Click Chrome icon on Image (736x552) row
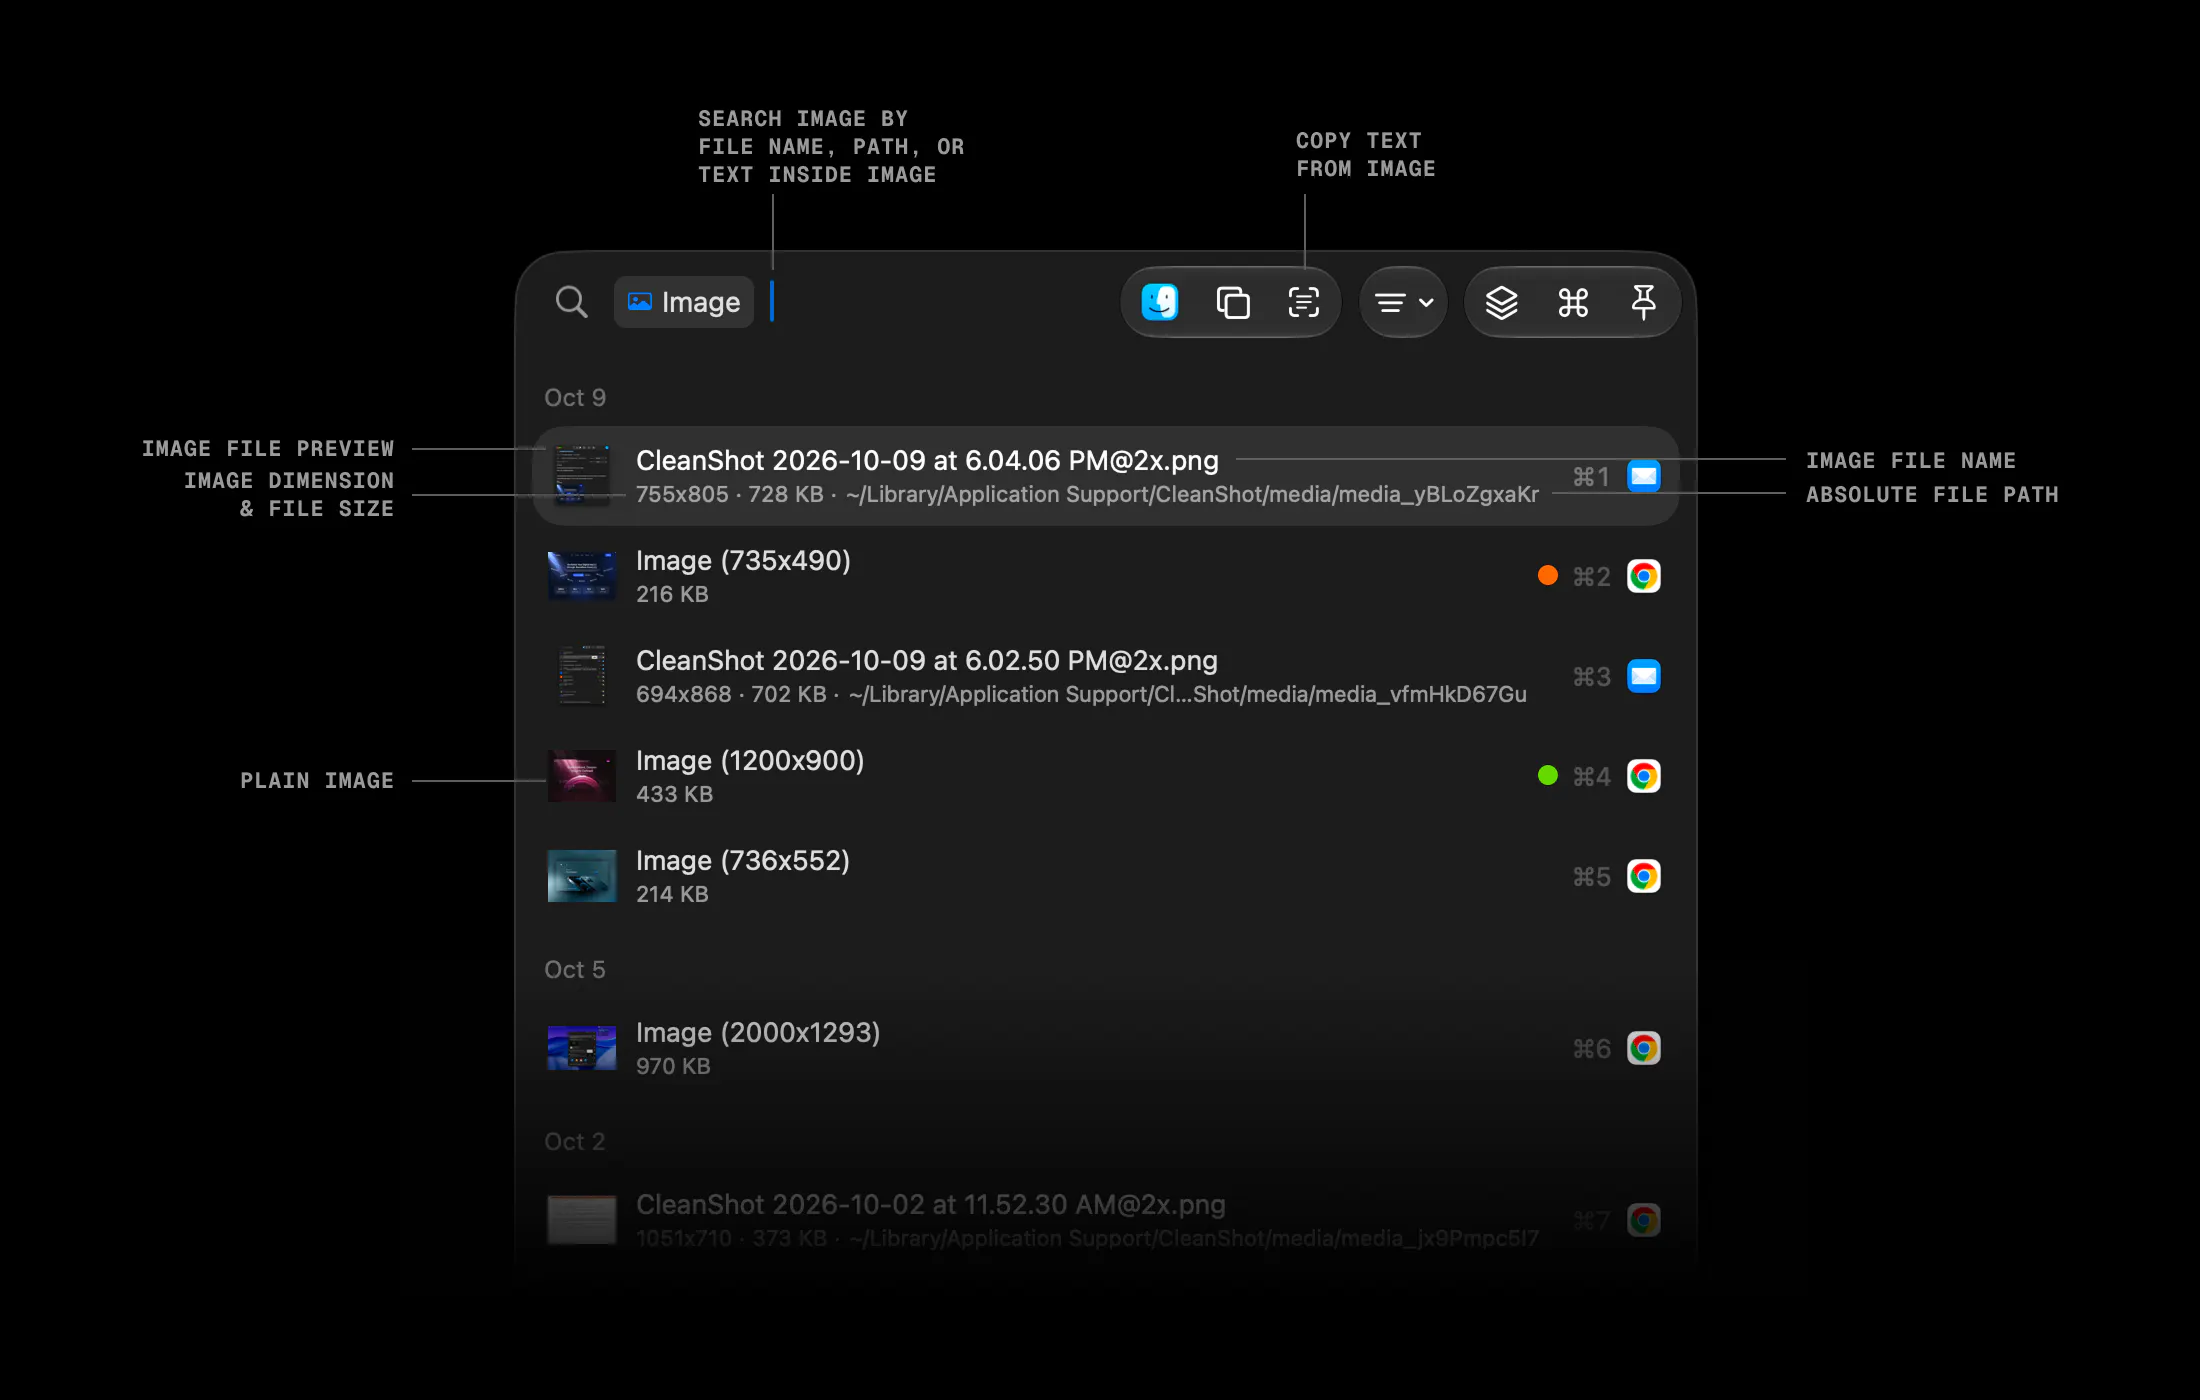 tap(1644, 876)
